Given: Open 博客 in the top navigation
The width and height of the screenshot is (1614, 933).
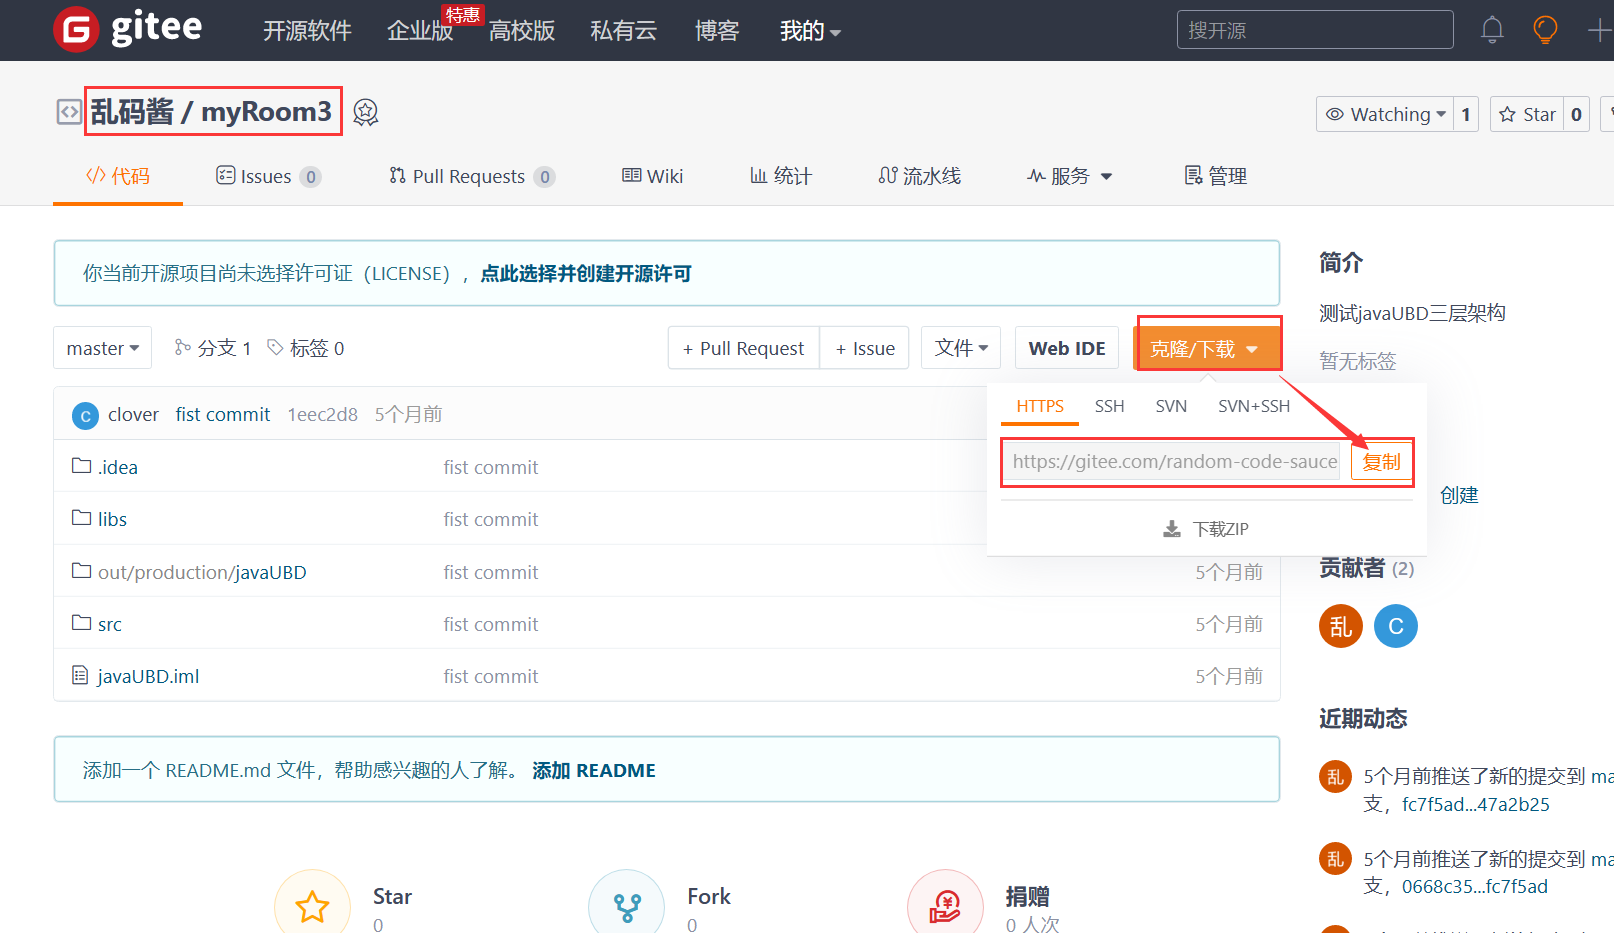Looking at the screenshot, I should pos(717,31).
